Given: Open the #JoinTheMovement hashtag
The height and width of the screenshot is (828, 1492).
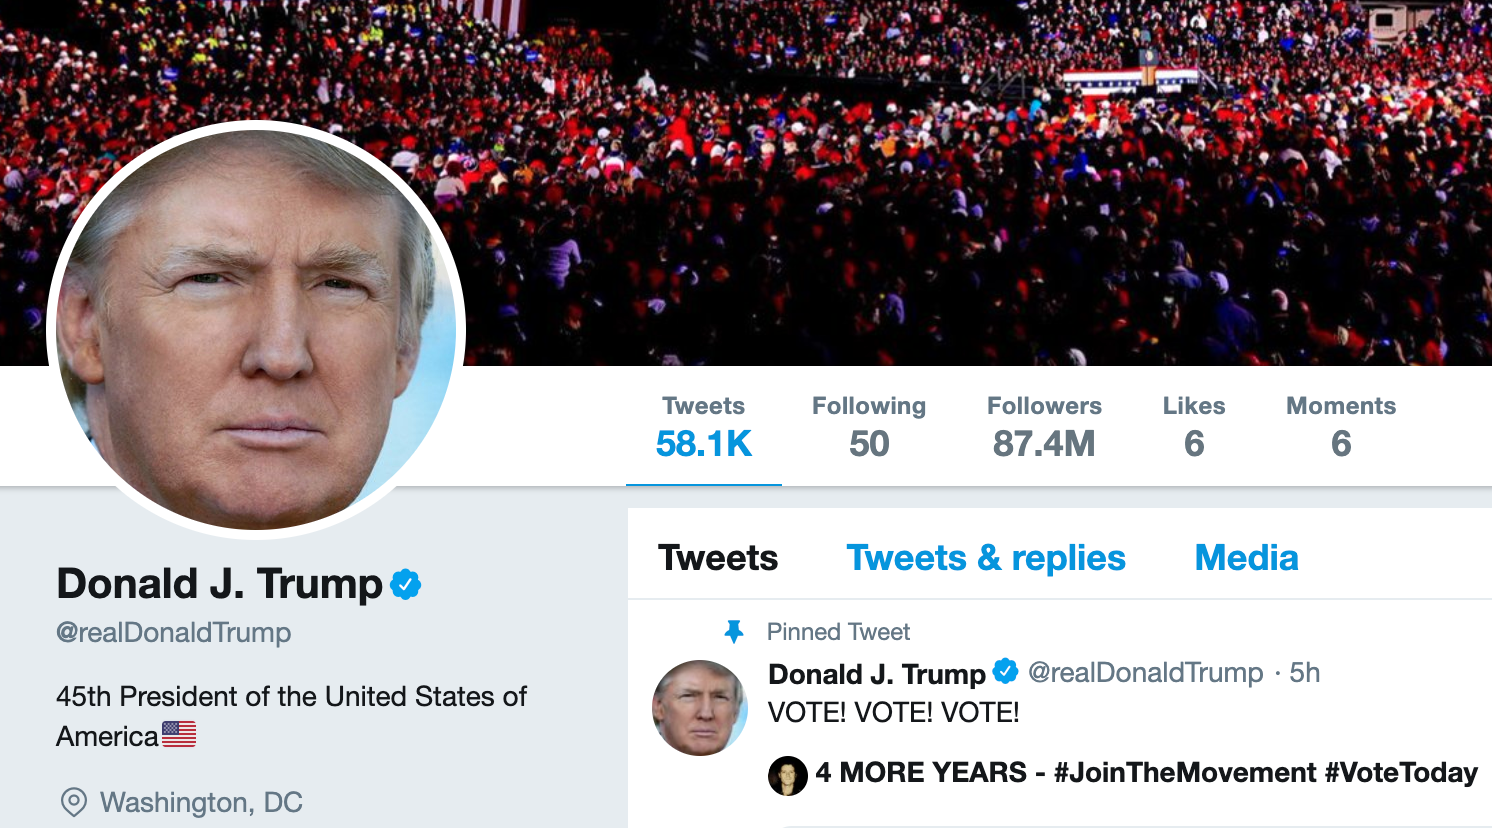Looking at the screenshot, I should click(1185, 773).
